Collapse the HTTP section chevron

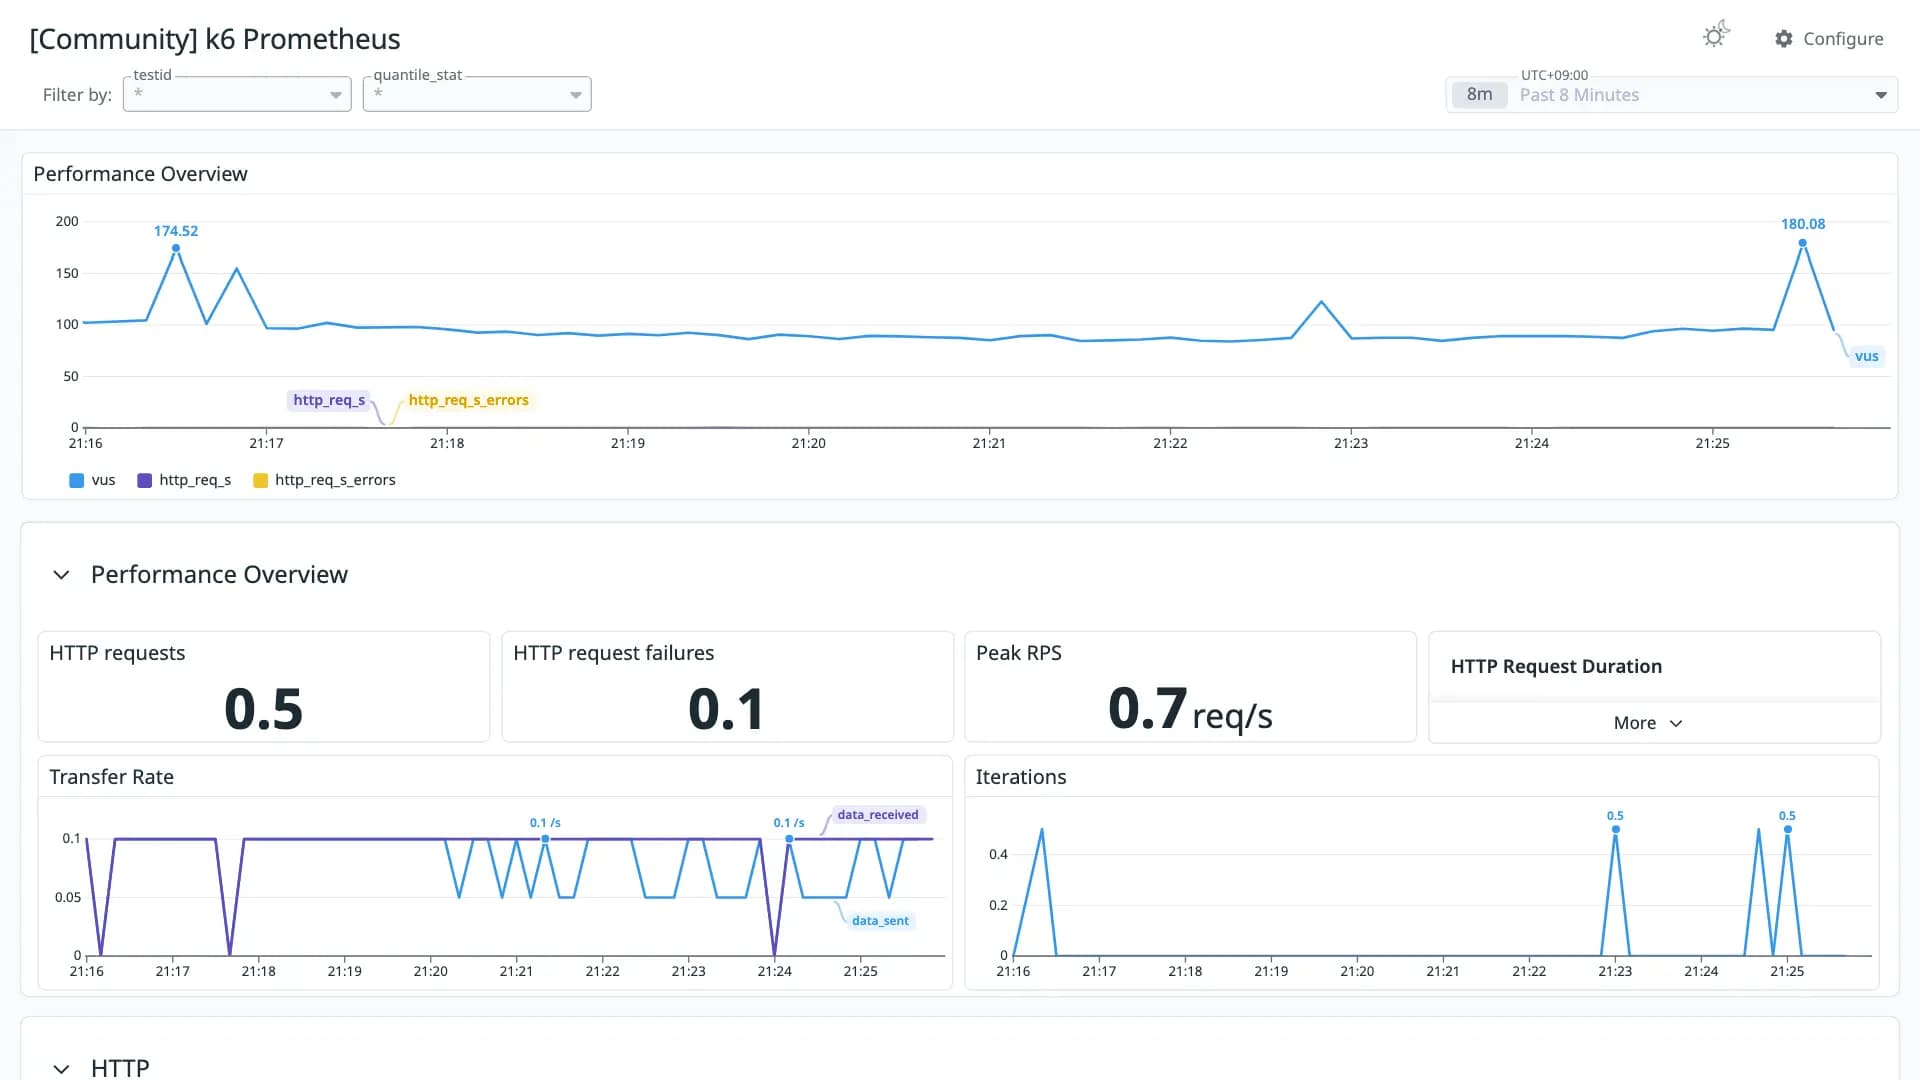click(x=61, y=1068)
